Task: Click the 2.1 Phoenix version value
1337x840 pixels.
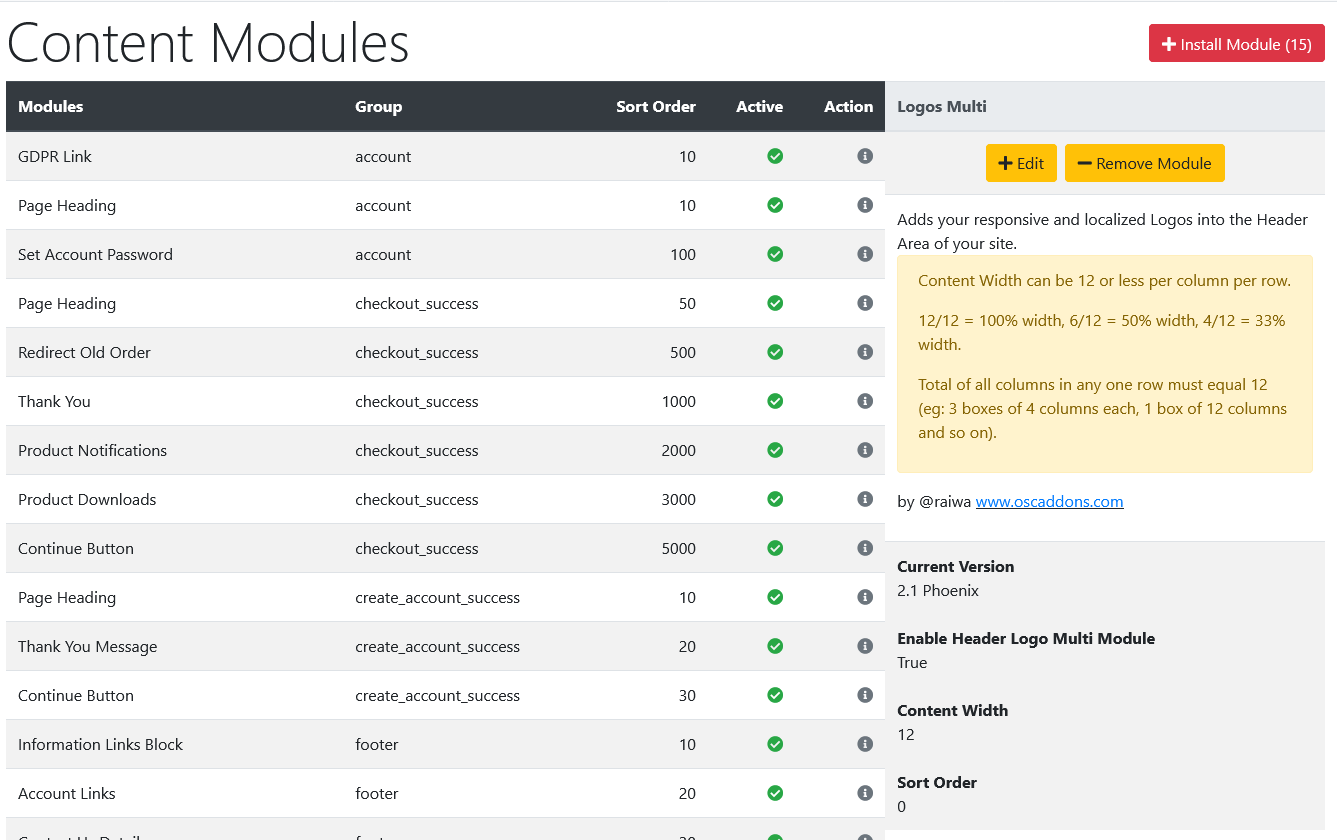Action: pos(938,590)
